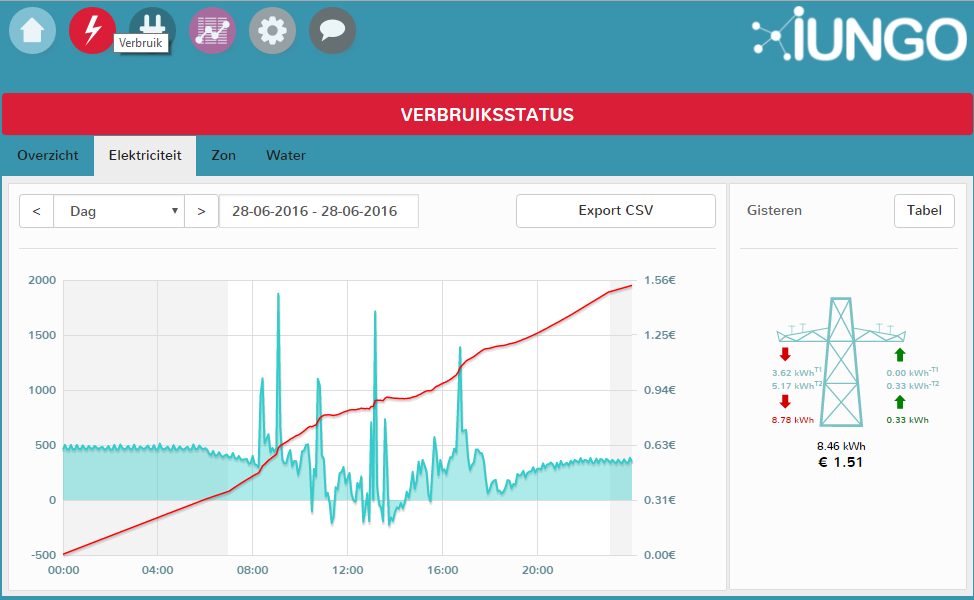The width and height of the screenshot is (974, 600).
Task: Click the 08:00 x-axis label
Action: click(252, 570)
